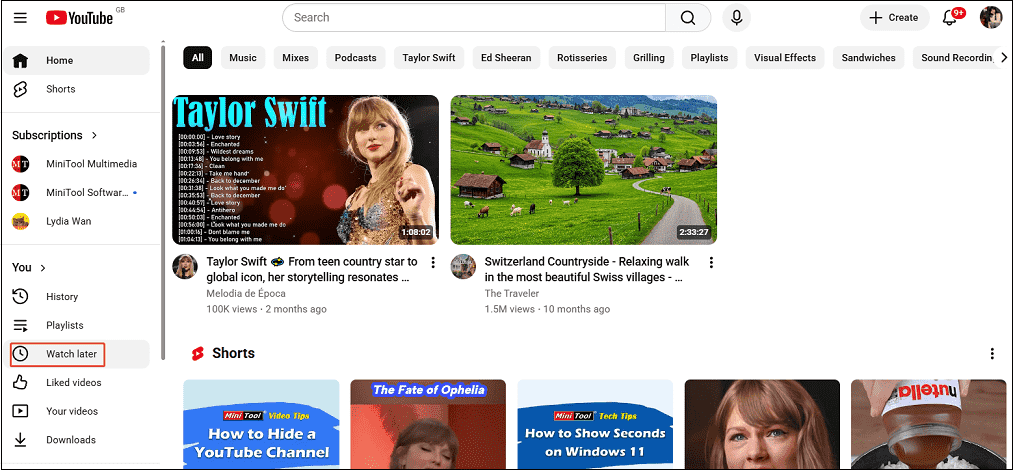Open Shorts section more options menu
This screenshot has width=1013, height=470.
point(992,354)
